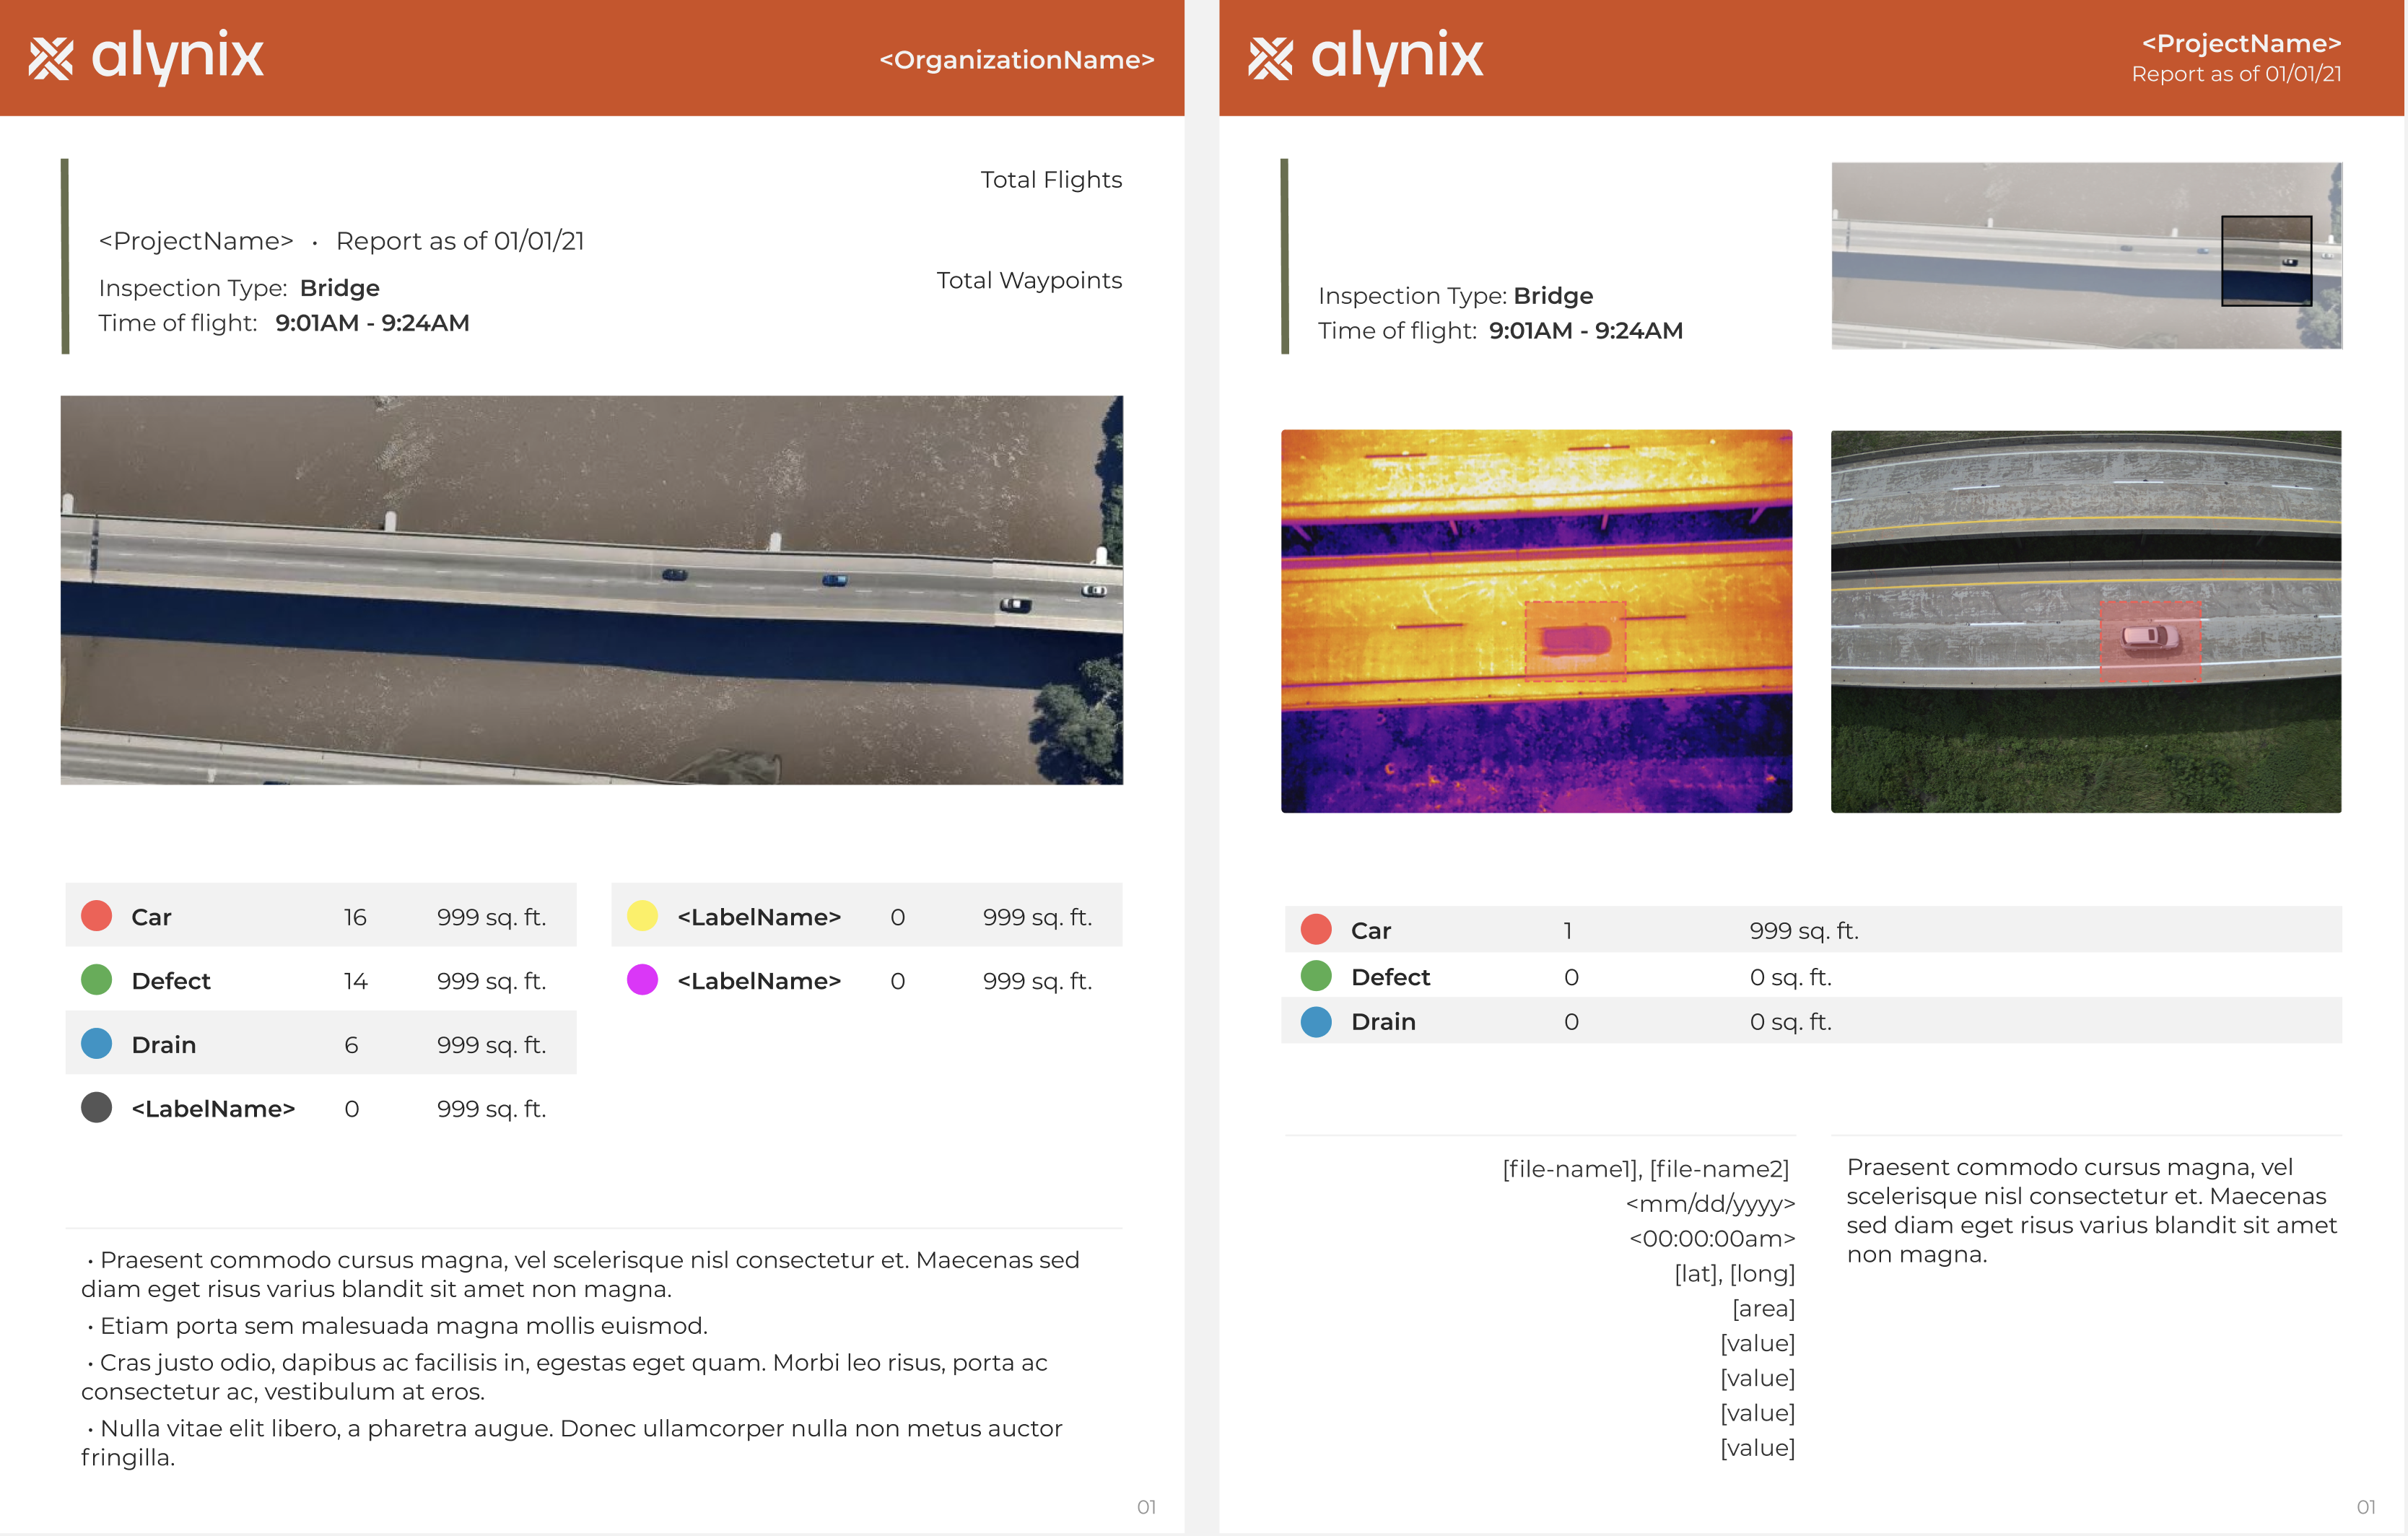Click Drain count value 6
The image size is (2408, 1536).
(351, 1045)
